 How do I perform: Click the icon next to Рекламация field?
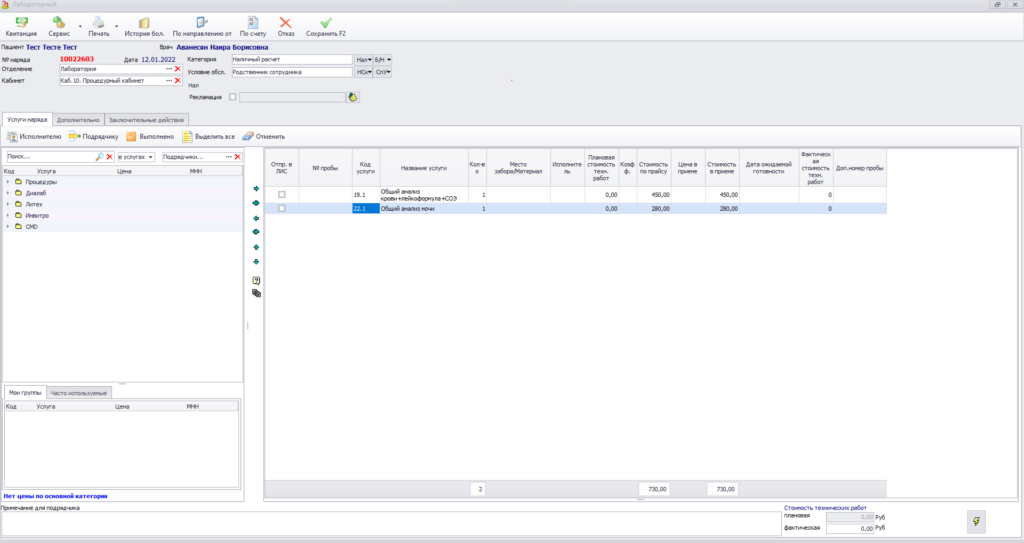352,97
